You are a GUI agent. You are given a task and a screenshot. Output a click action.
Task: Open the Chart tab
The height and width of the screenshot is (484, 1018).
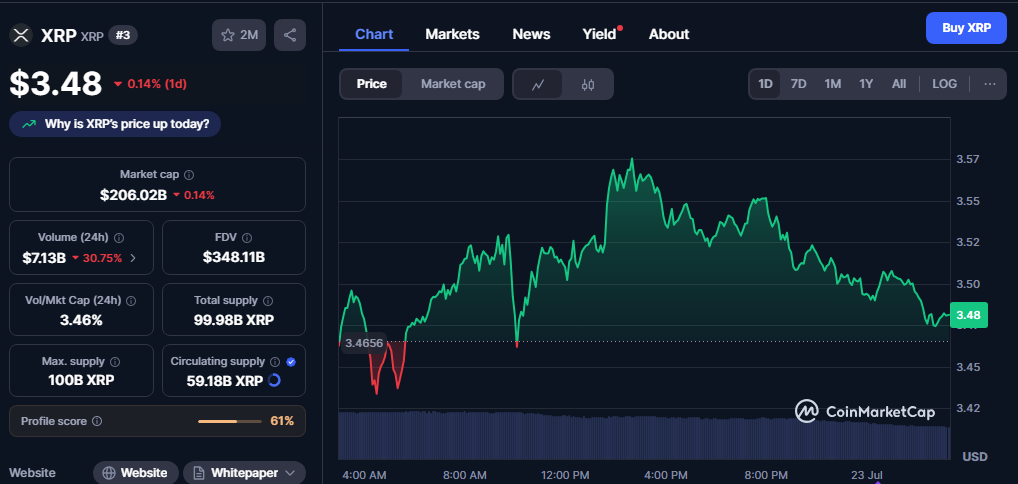(374, 34)
